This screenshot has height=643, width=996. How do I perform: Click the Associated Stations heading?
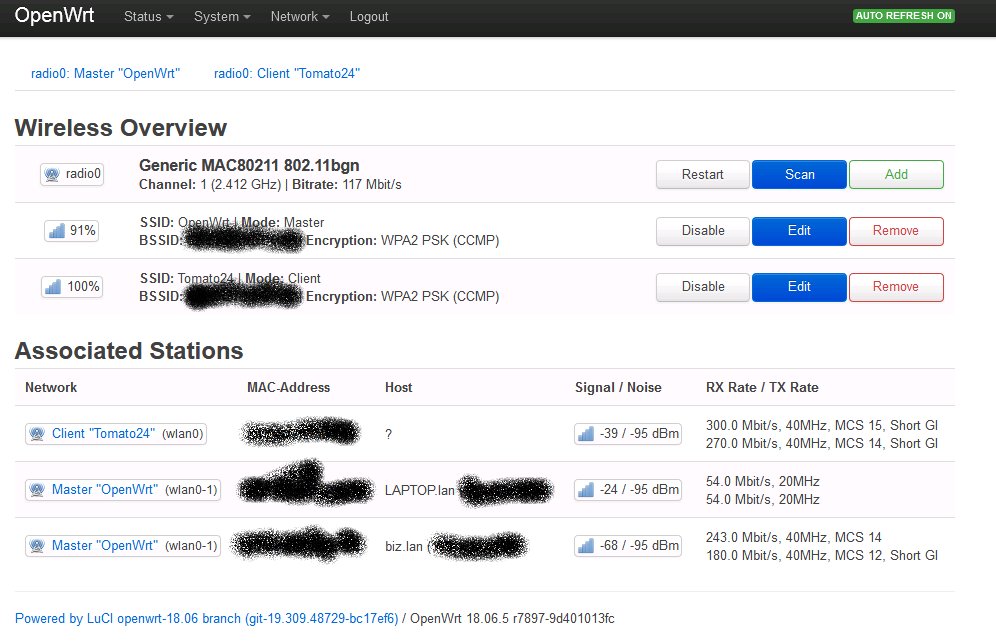point(129,351)
